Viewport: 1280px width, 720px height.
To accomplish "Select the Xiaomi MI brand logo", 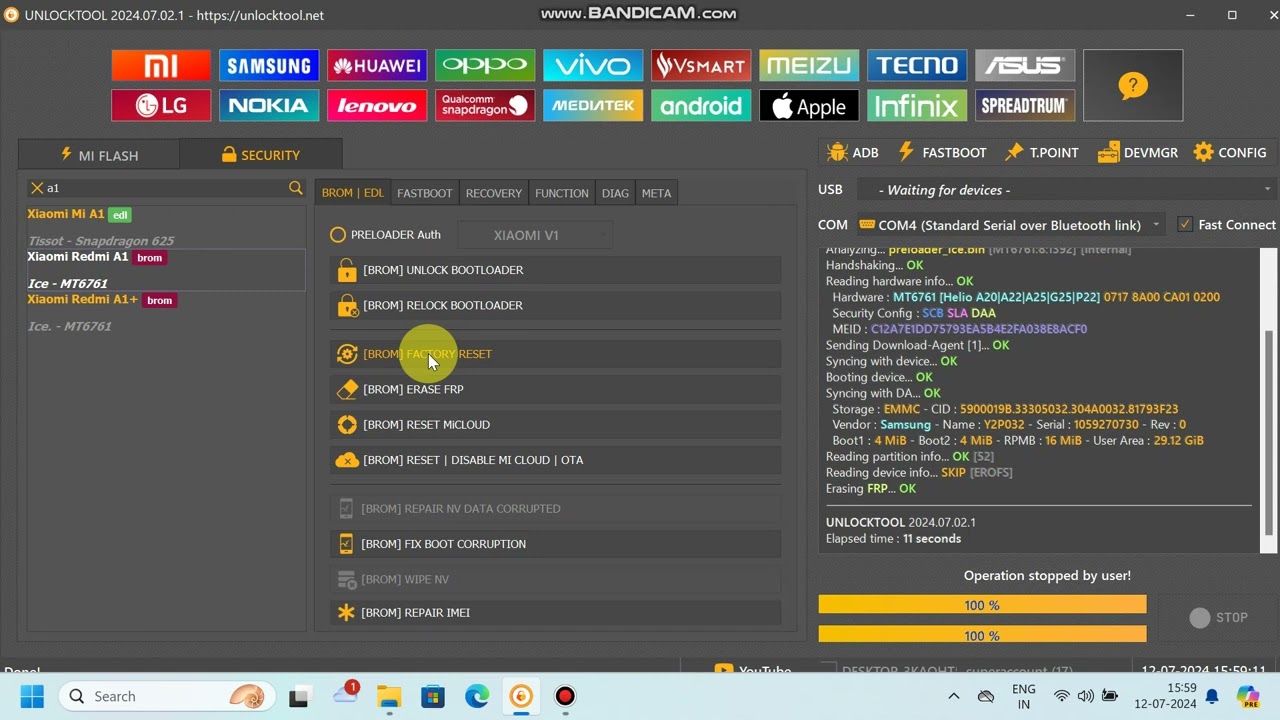I will coord(161,66).
